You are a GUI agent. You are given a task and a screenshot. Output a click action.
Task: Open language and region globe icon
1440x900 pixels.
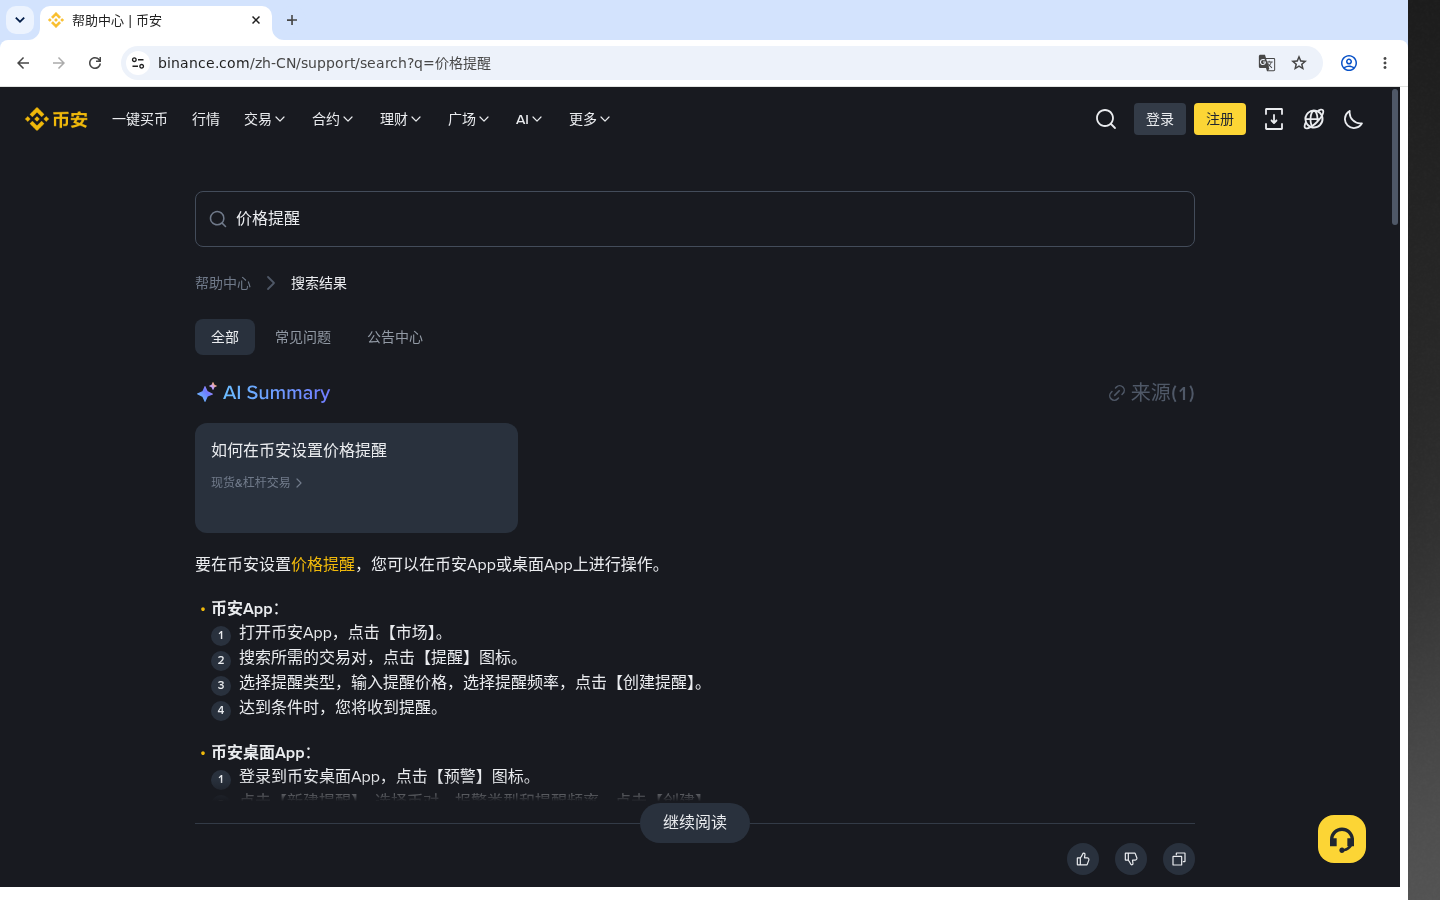(1314, 119)
